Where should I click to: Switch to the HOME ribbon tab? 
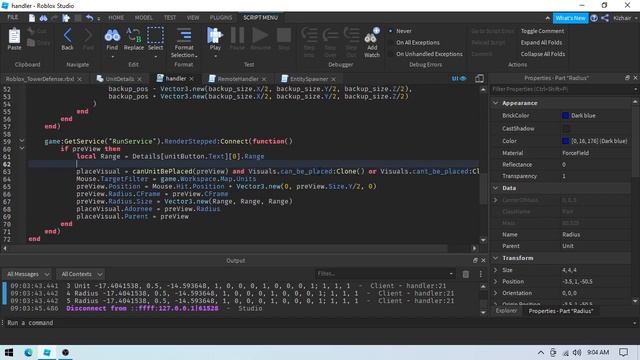coord(116,18)
